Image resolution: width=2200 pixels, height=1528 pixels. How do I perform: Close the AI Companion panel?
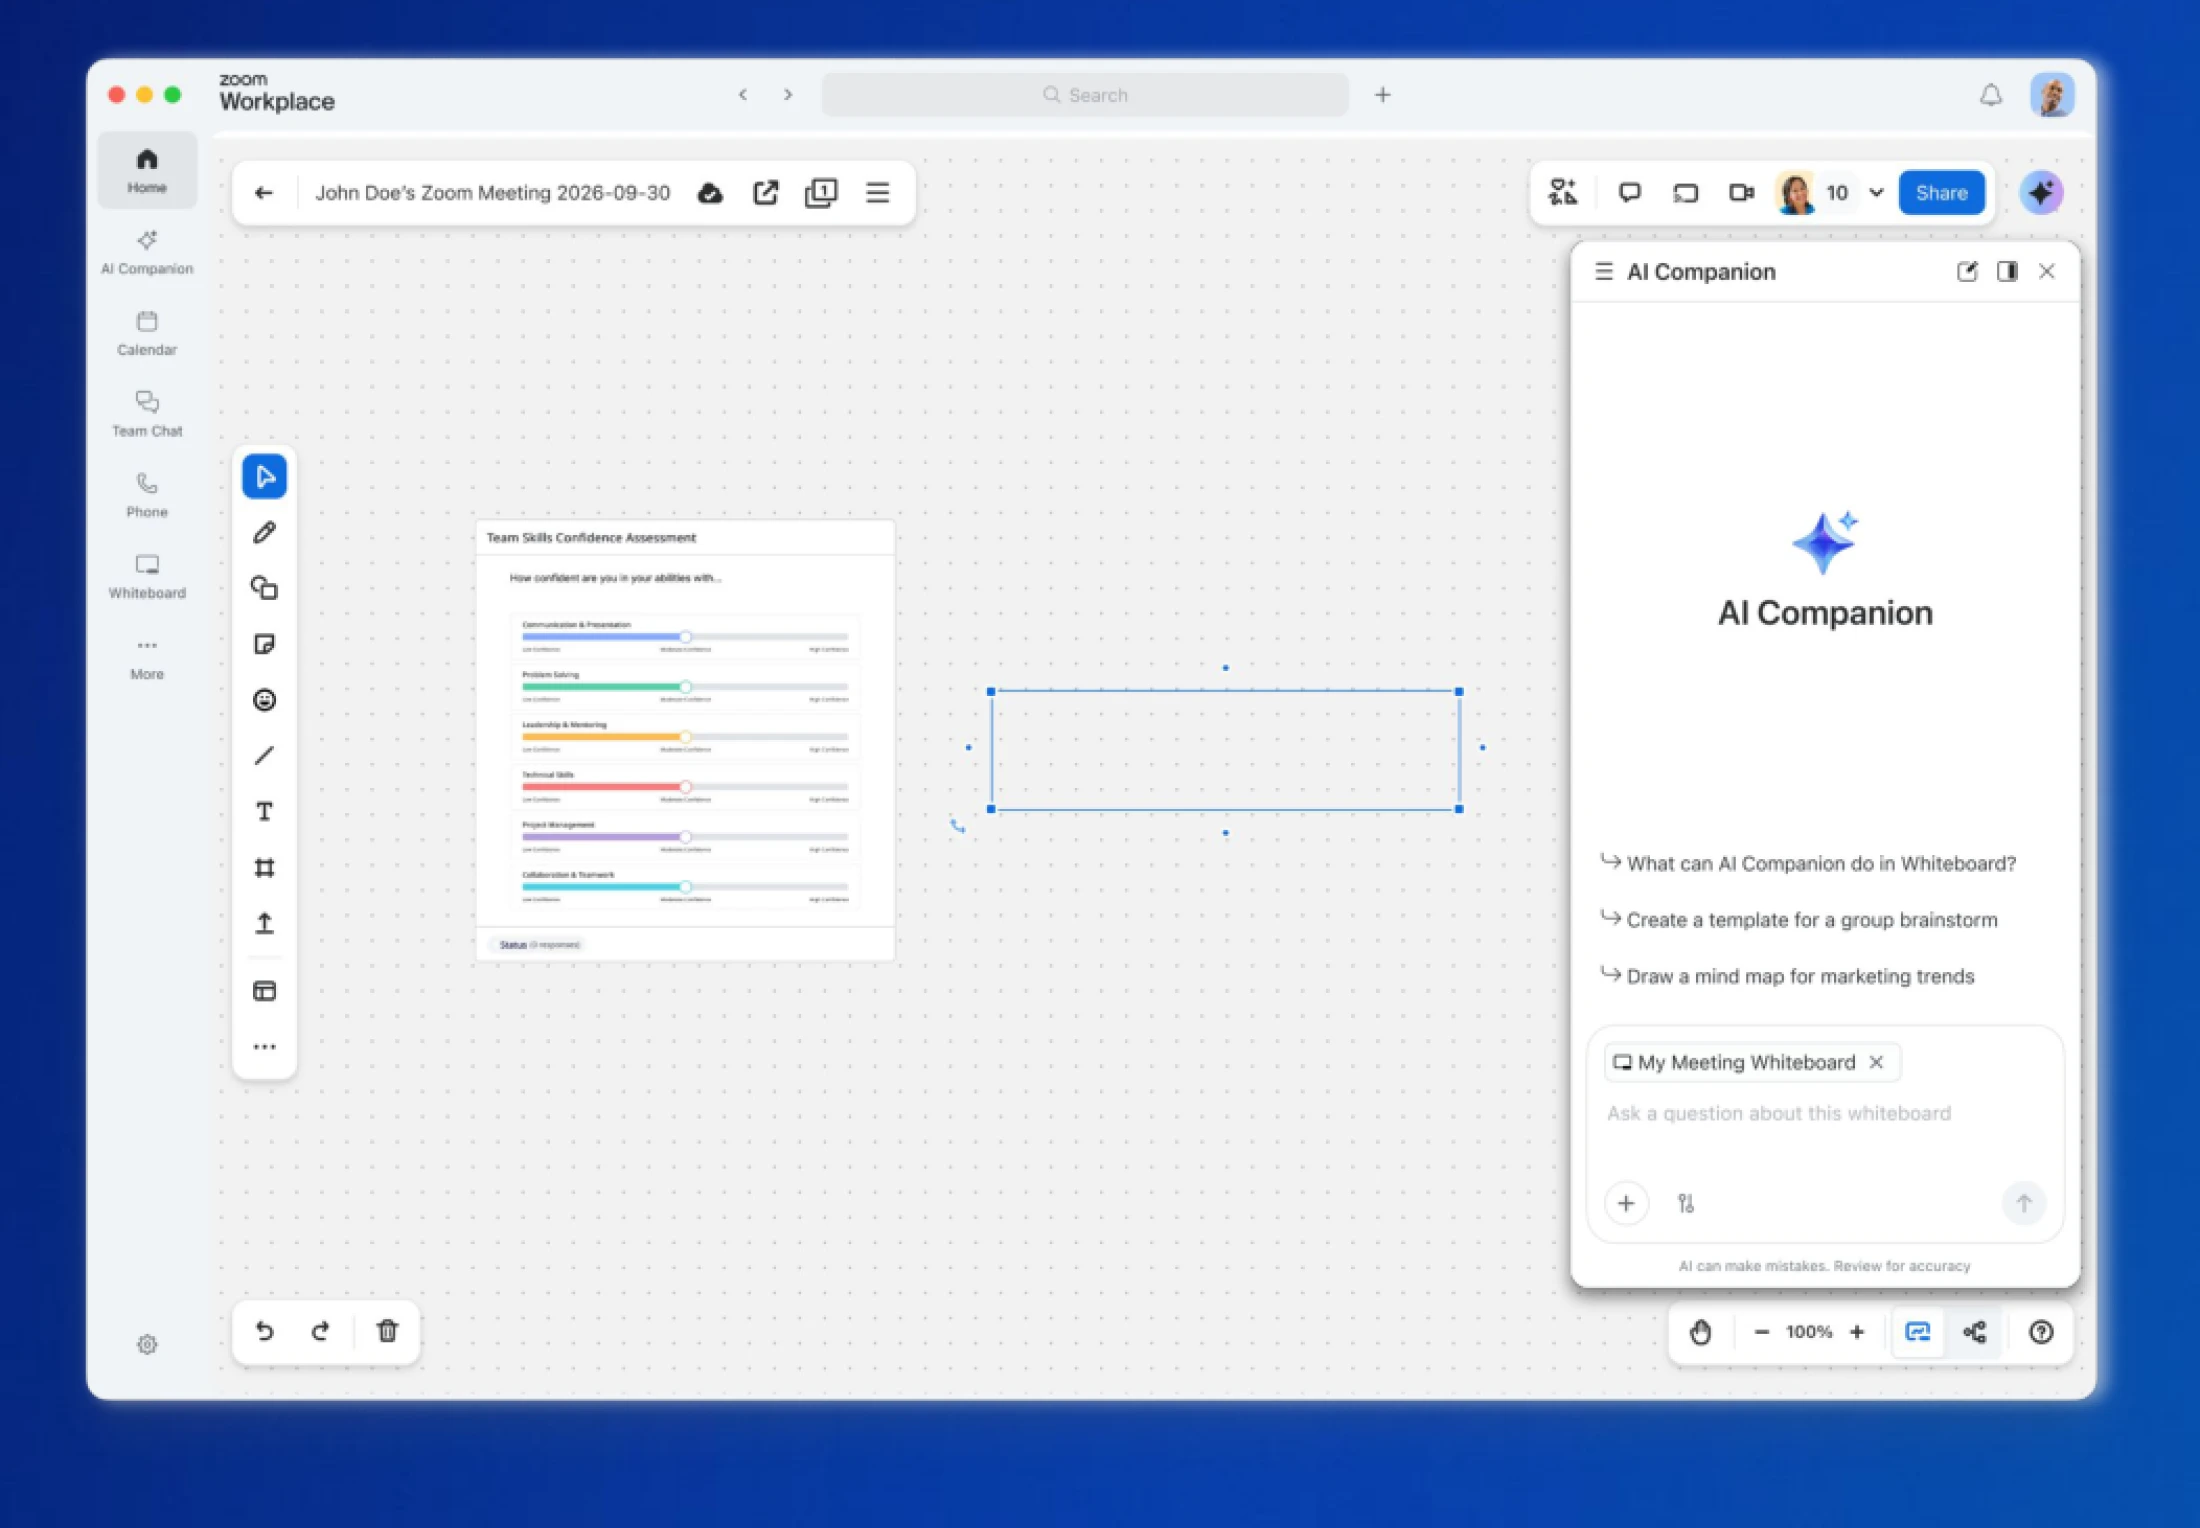[2046, 271]
